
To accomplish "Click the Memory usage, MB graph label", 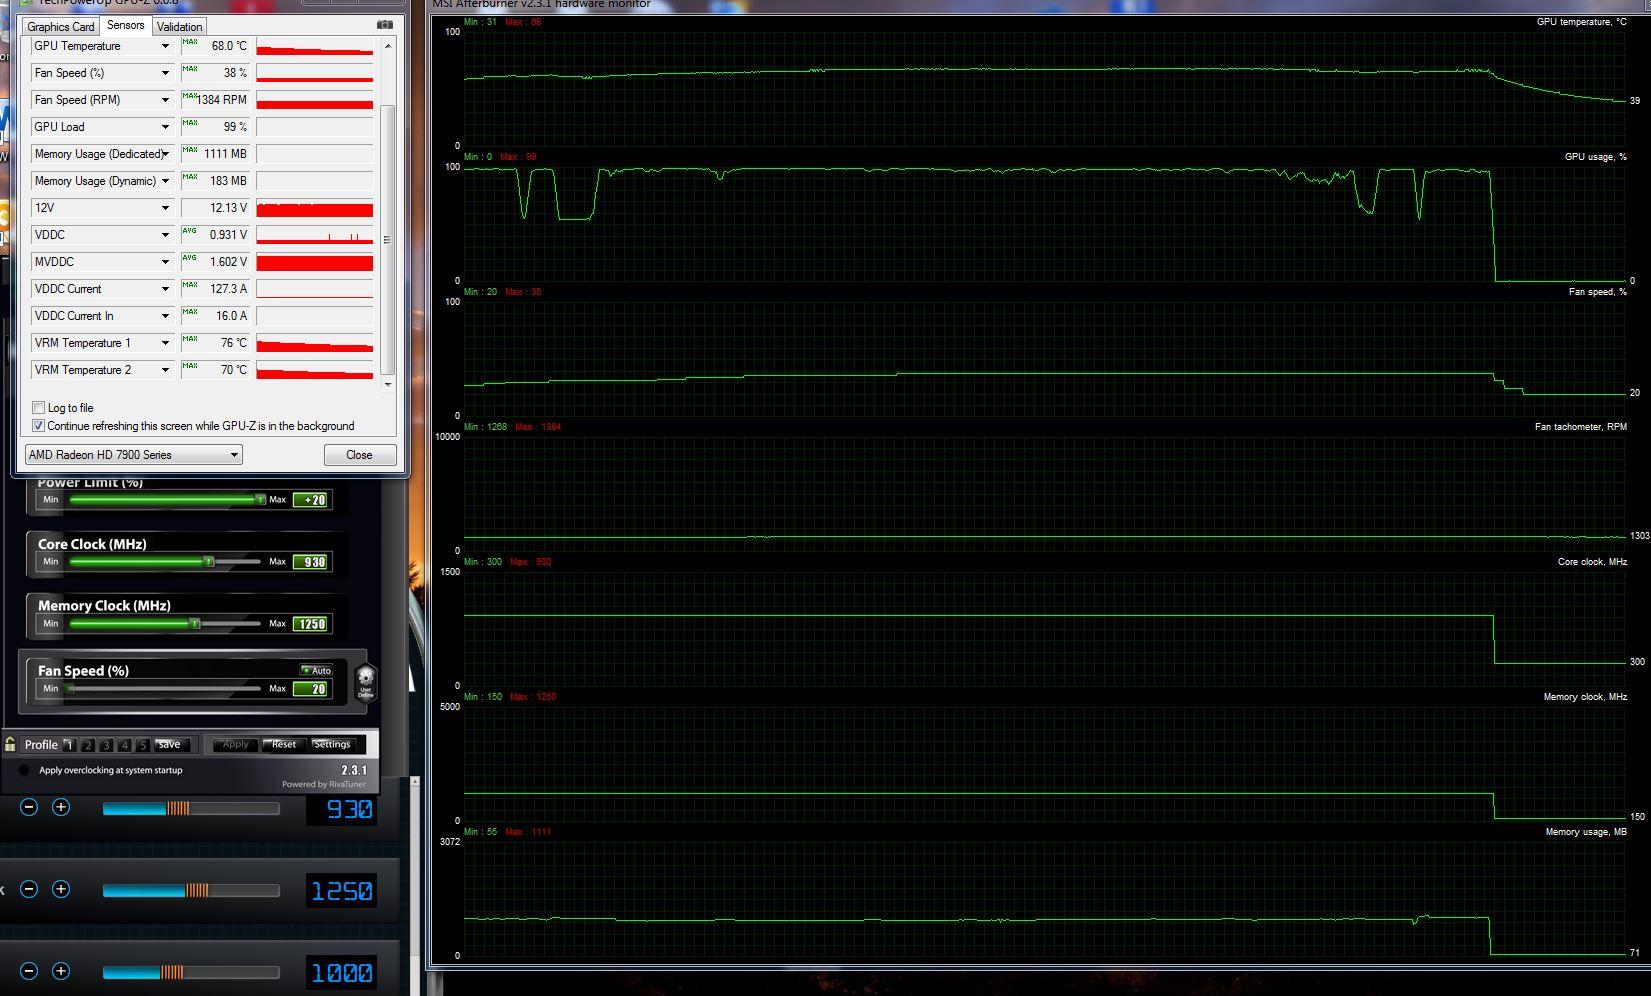I will coord(1586,832).
